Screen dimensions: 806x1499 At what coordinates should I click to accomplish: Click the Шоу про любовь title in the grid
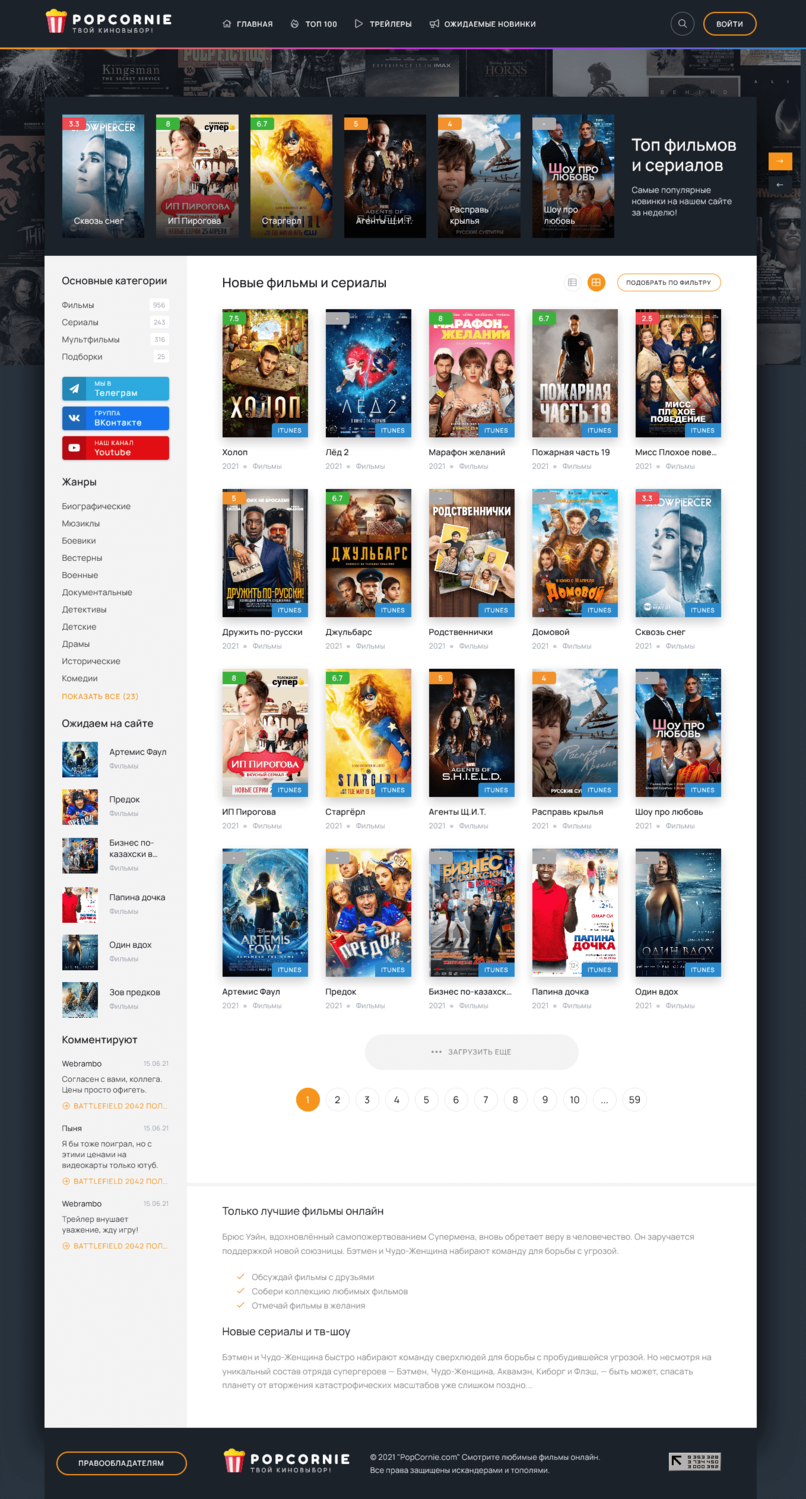[668, 812]
